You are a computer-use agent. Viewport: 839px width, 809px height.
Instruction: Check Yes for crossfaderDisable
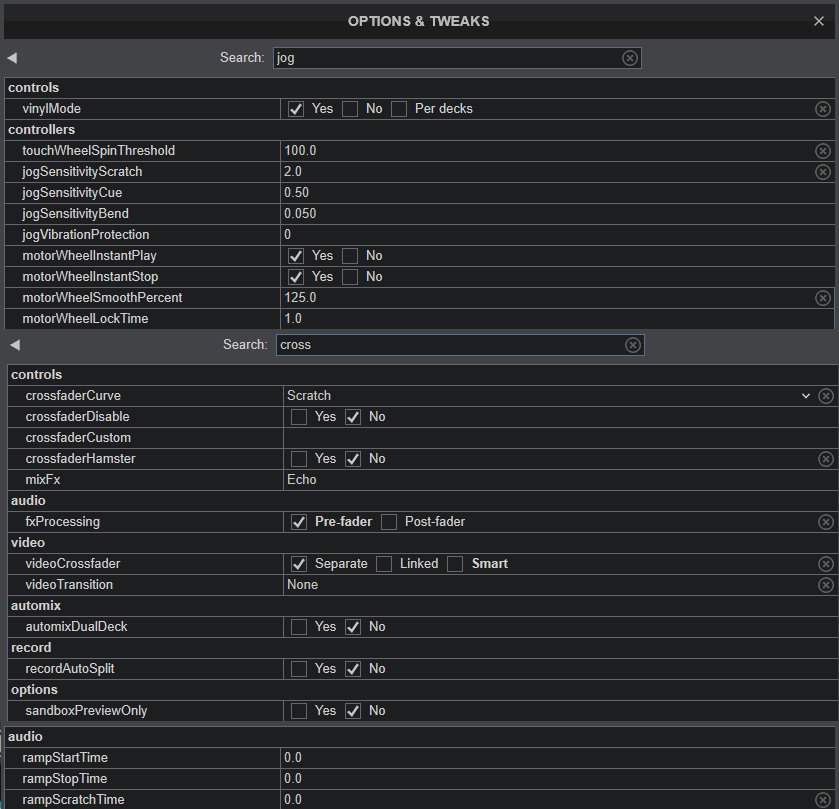click(299, 417)
